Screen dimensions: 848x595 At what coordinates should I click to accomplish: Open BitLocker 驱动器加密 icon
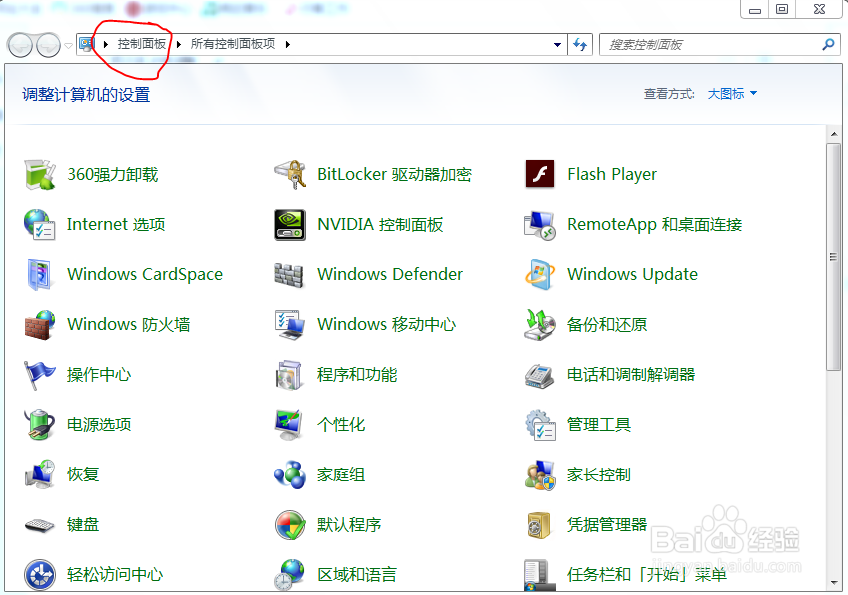coord(290,175)
